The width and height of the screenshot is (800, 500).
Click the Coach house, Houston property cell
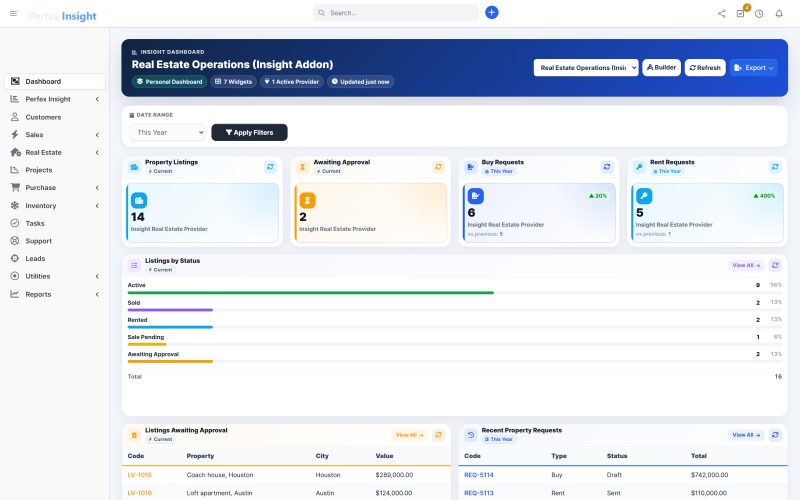220,475
